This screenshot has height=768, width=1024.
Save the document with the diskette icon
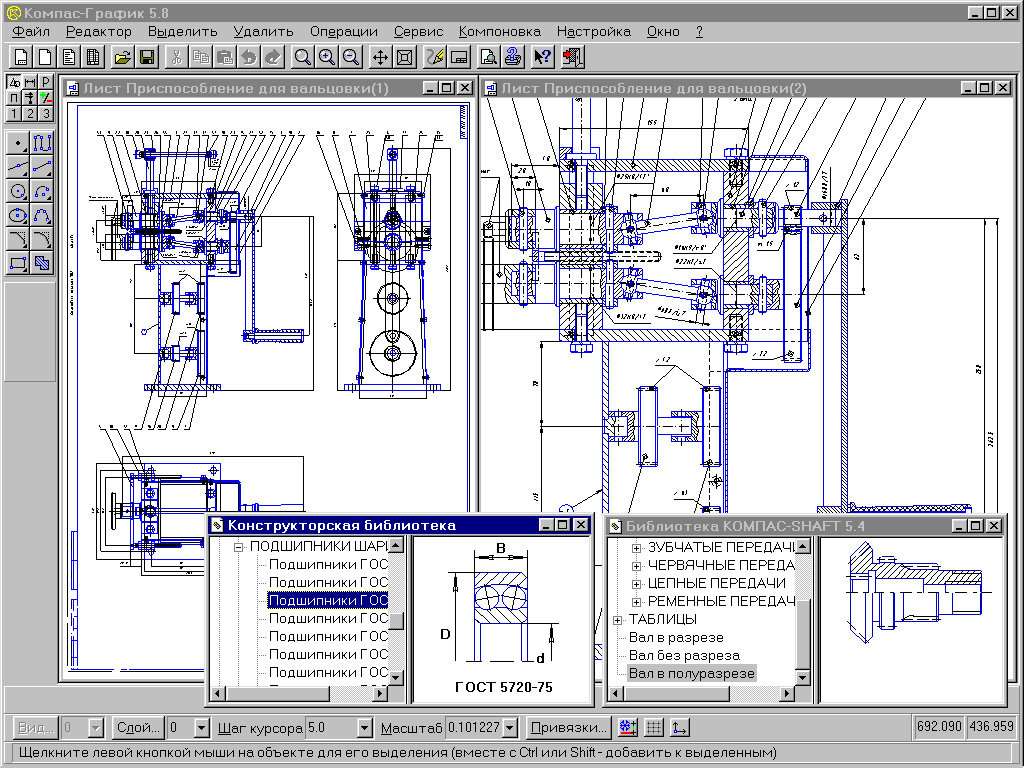147,57
